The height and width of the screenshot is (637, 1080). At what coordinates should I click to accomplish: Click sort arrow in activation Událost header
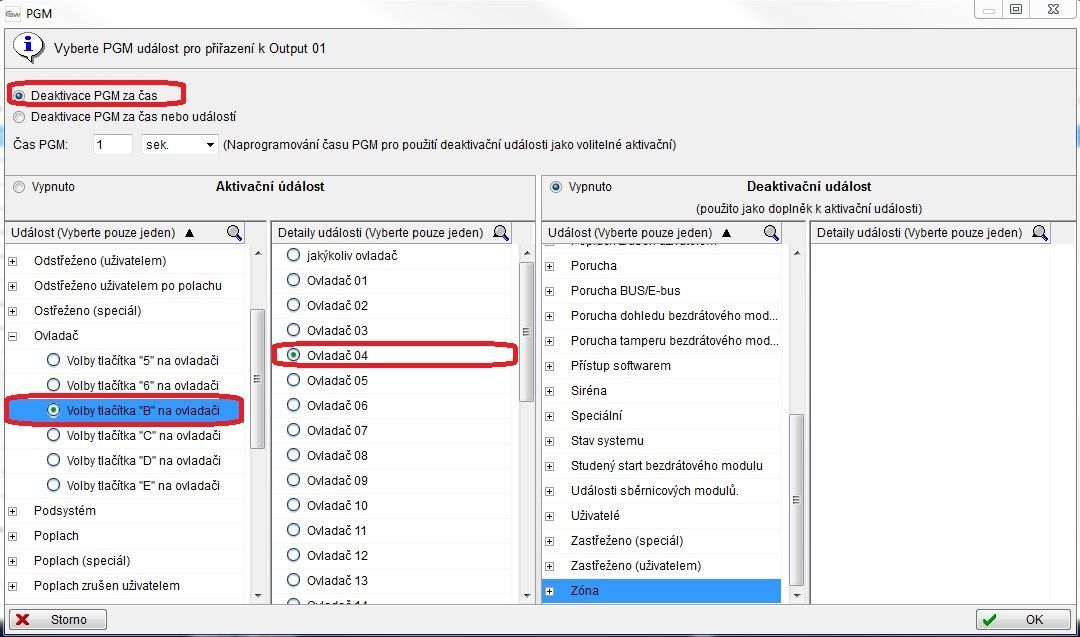point(190,233)
